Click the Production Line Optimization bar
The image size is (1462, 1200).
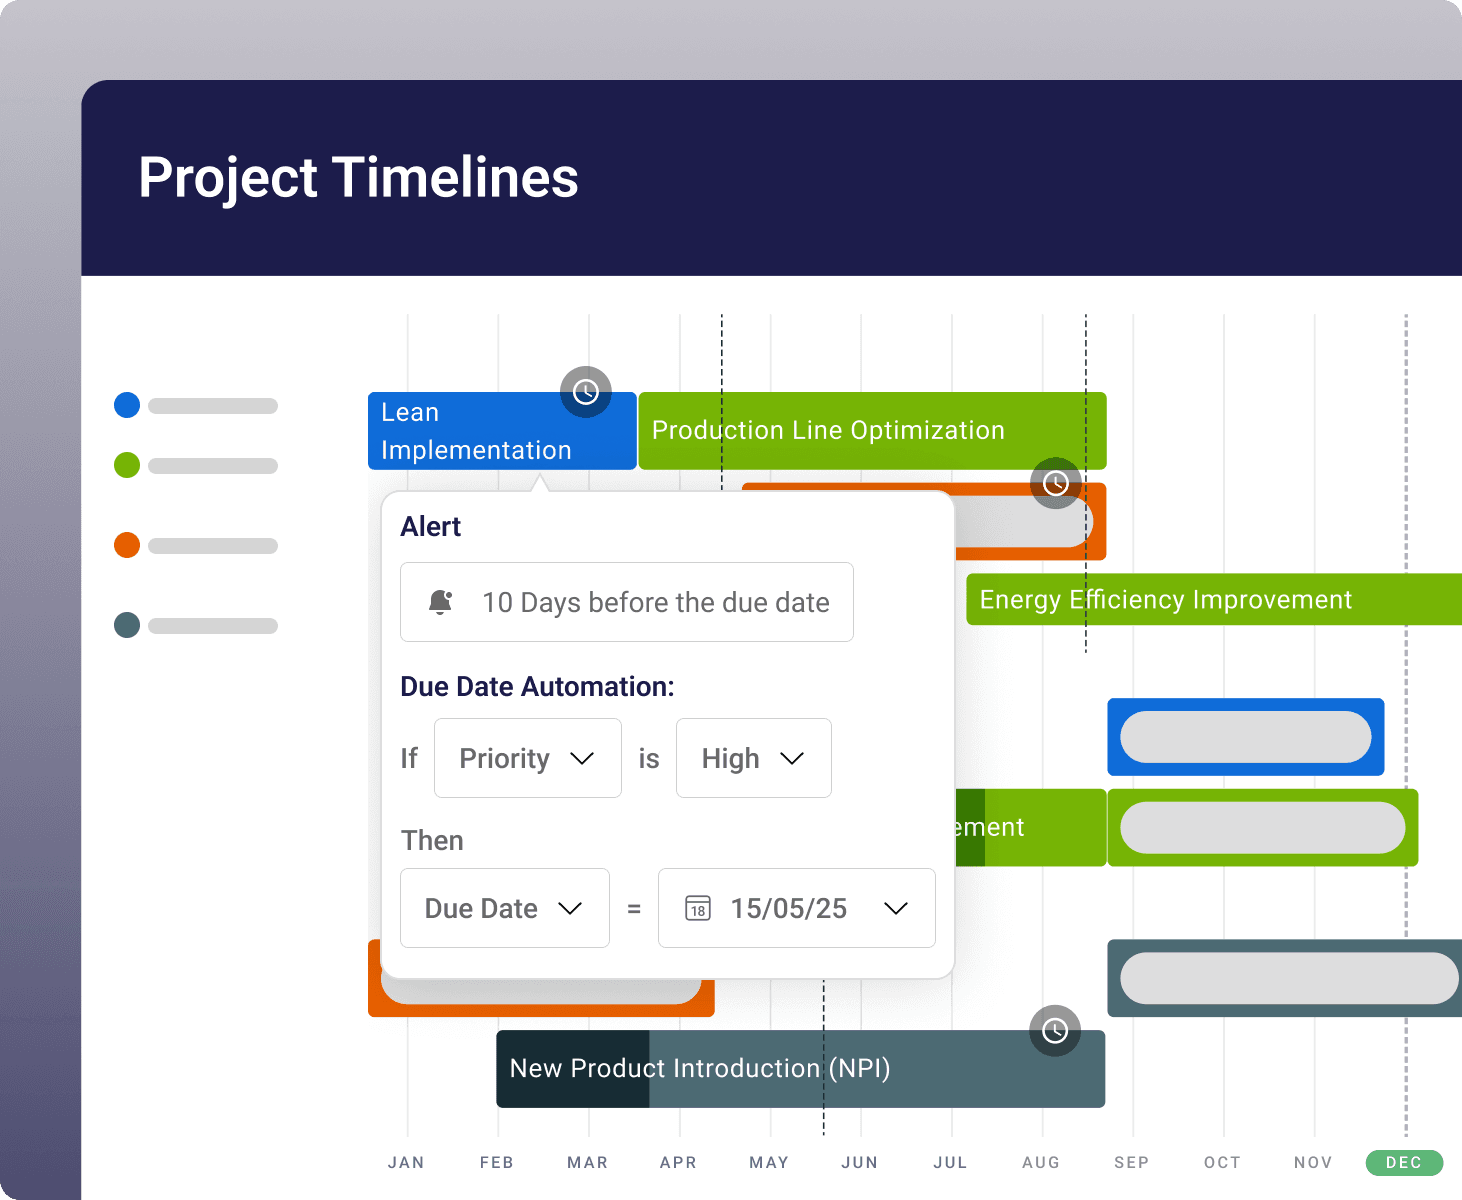coord(870,431)
